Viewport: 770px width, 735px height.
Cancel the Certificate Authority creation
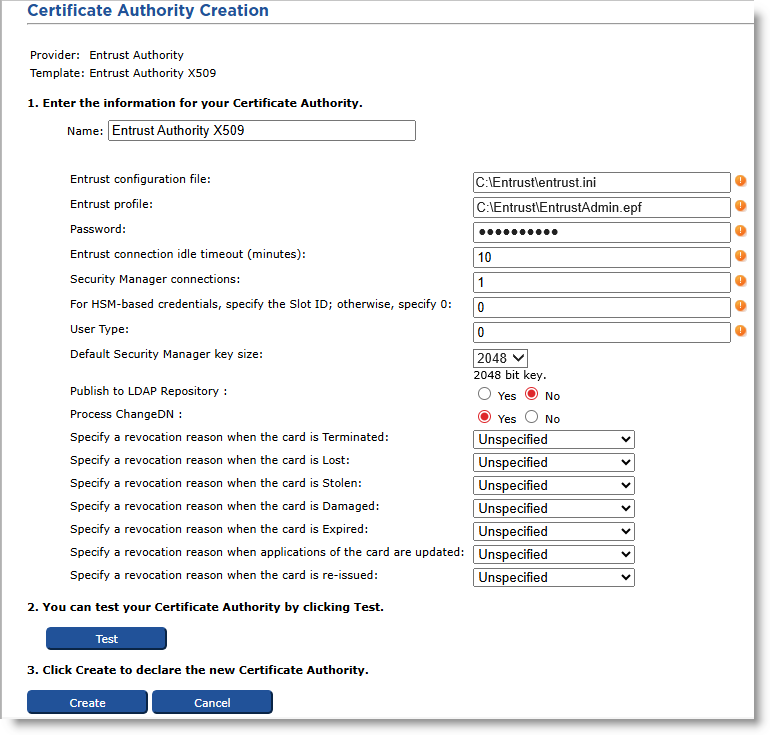click(x=212, y=703)
